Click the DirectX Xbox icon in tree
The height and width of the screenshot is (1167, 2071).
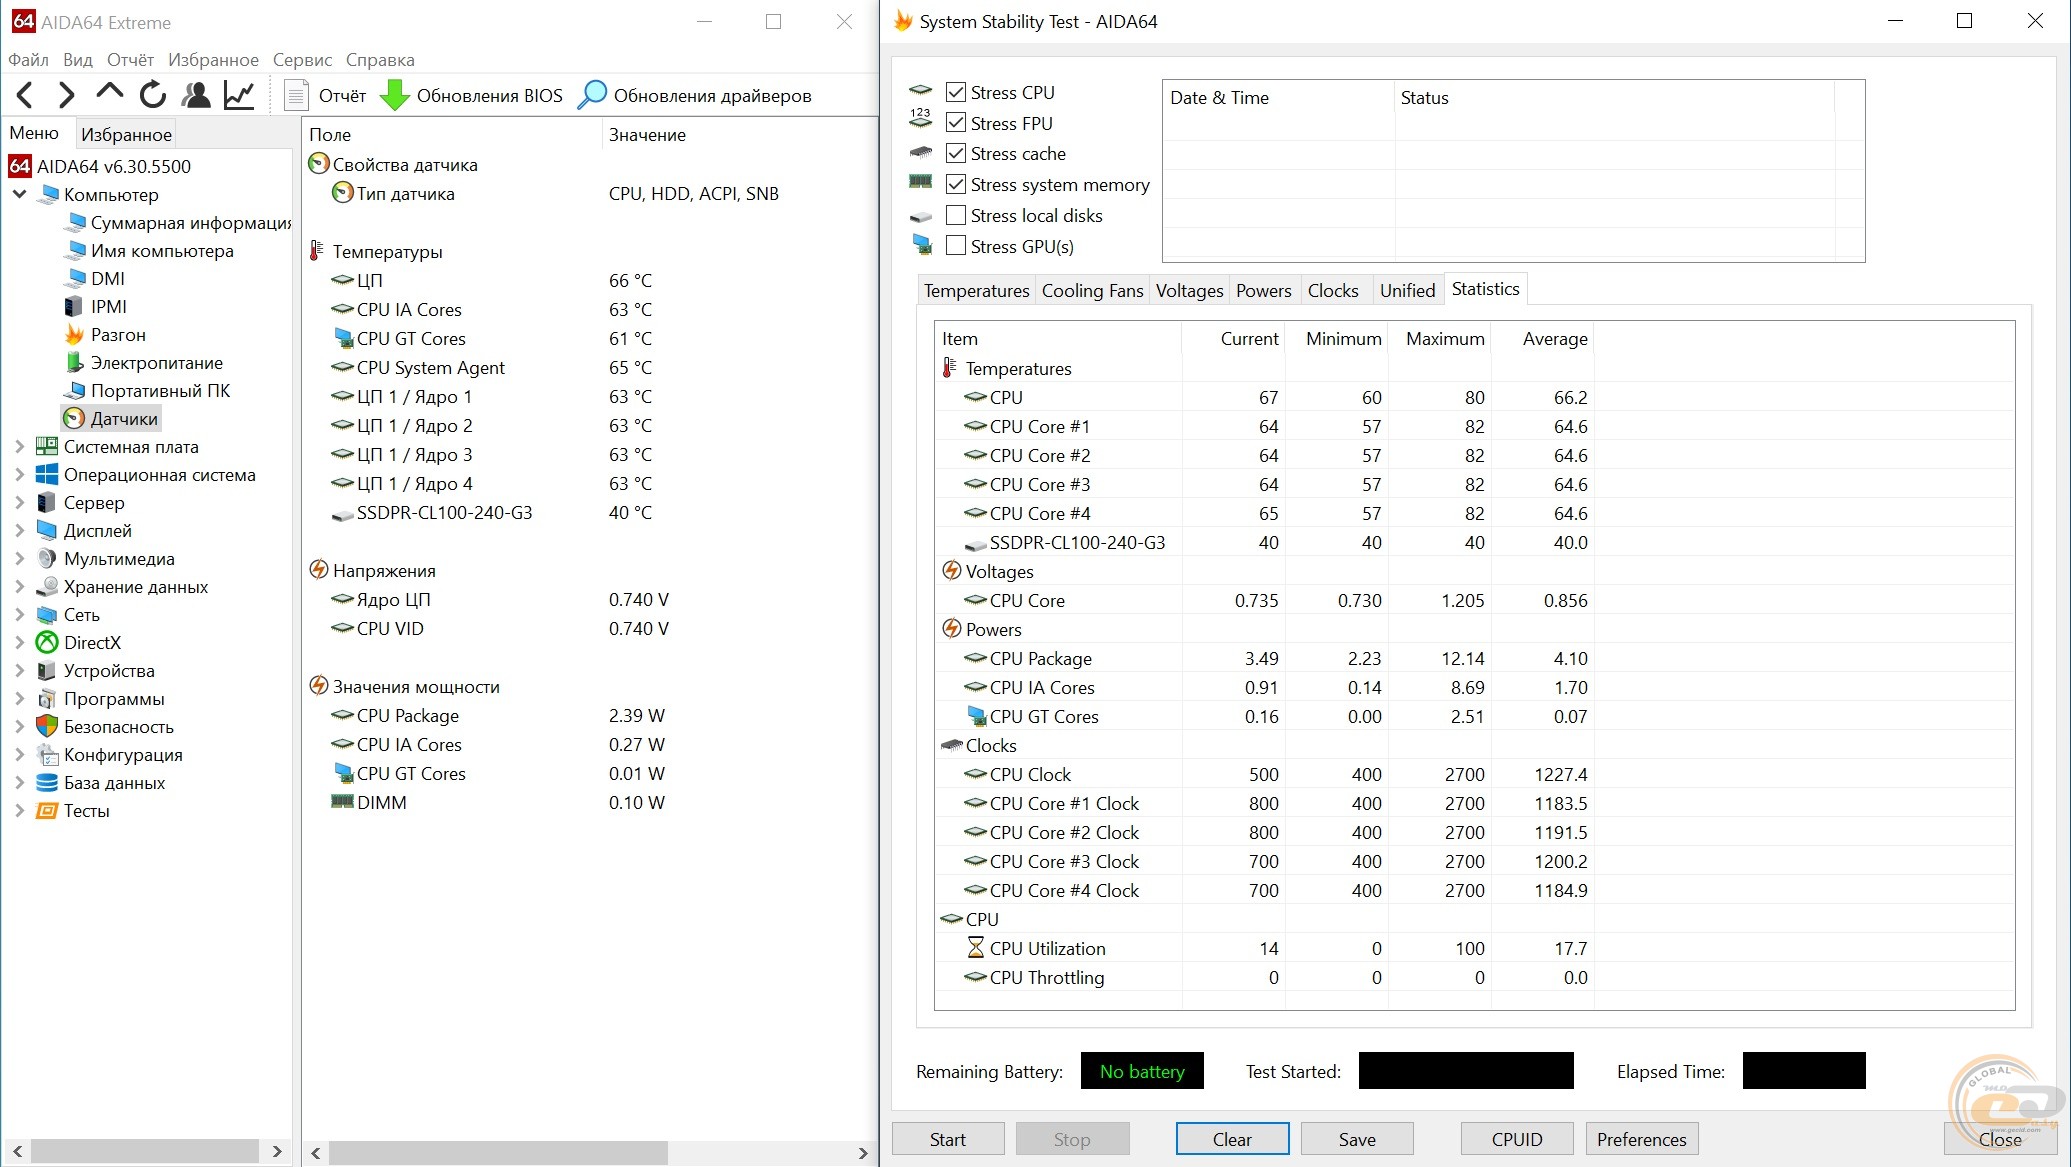tap(47, 643)
